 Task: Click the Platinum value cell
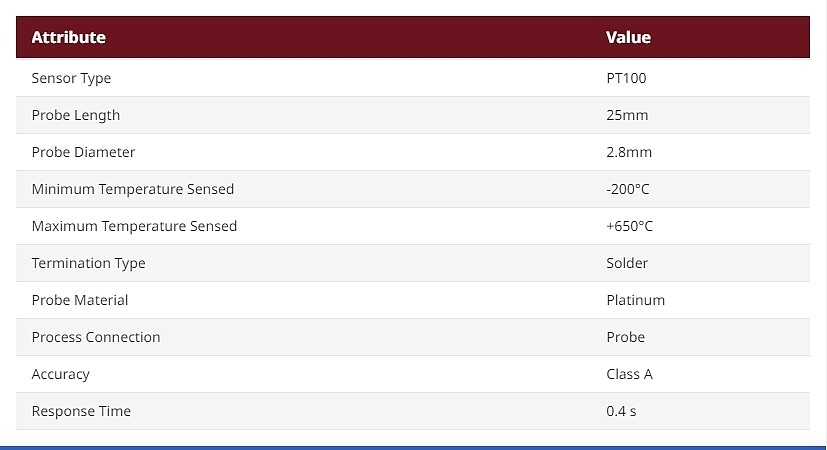[x=636, y=300]
